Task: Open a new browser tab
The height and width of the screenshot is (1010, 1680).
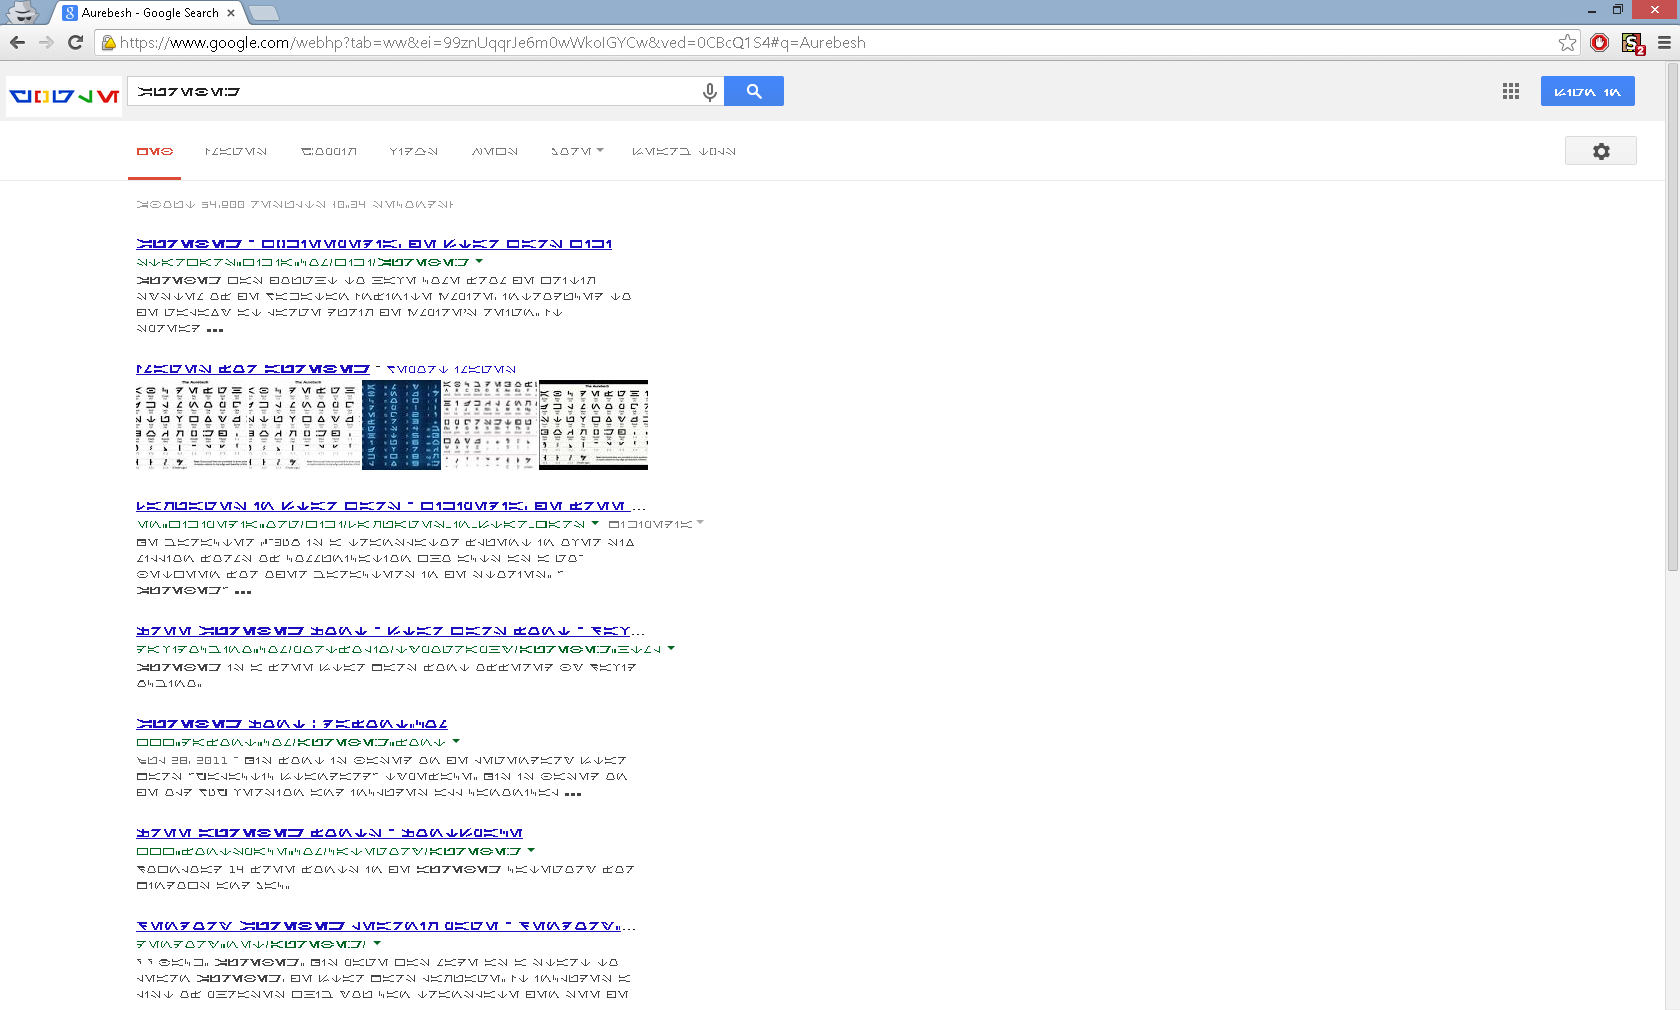Action: click(x=263, y=13)
